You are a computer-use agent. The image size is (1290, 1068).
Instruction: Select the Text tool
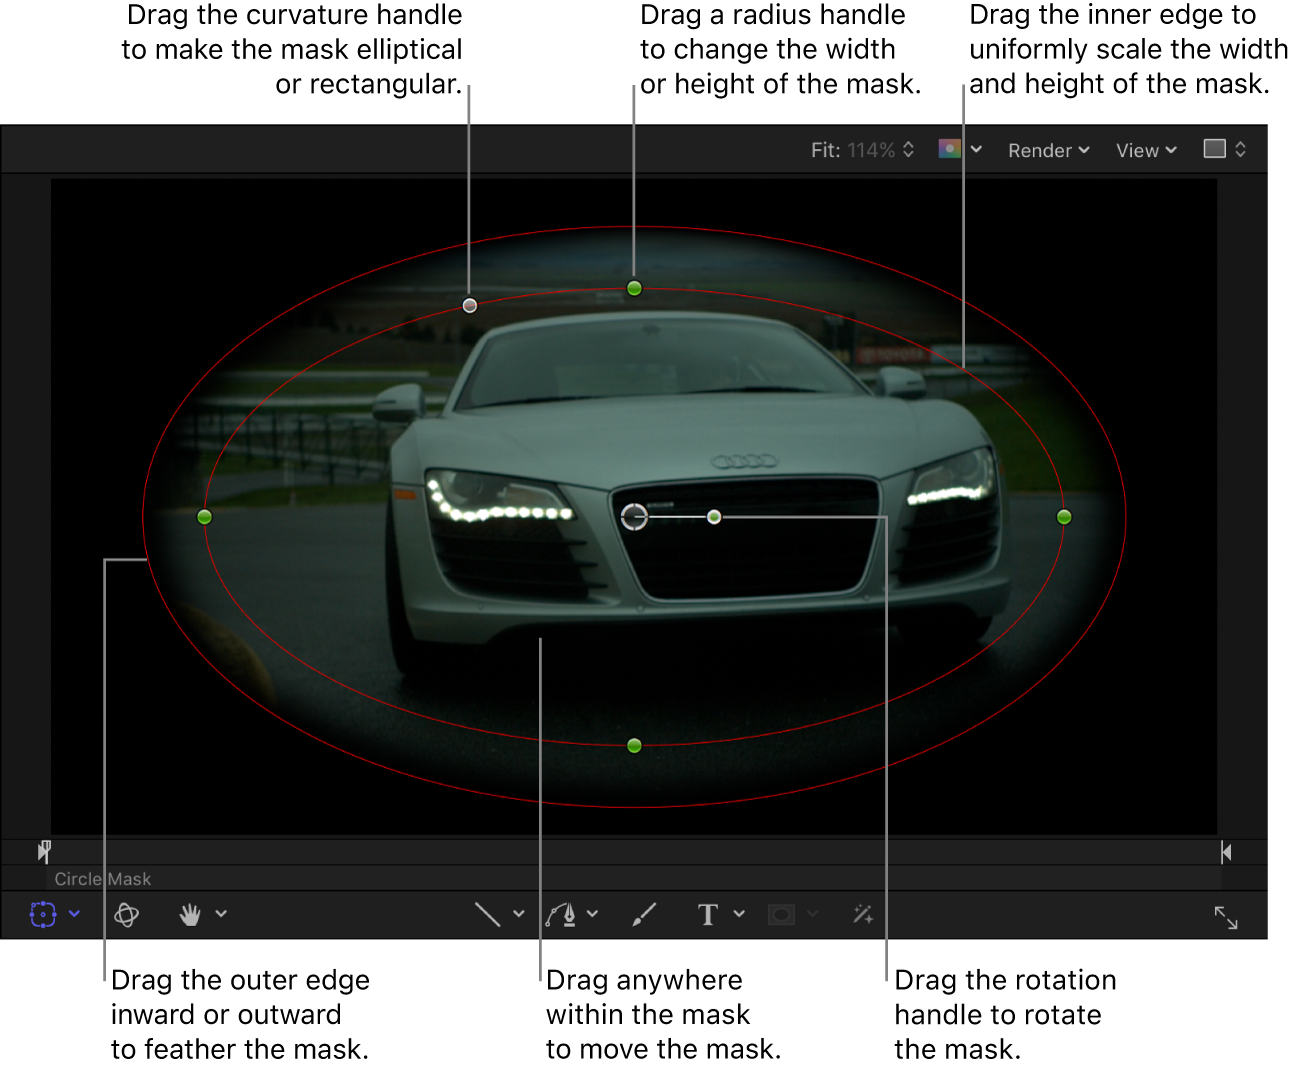tap(708, 913)
